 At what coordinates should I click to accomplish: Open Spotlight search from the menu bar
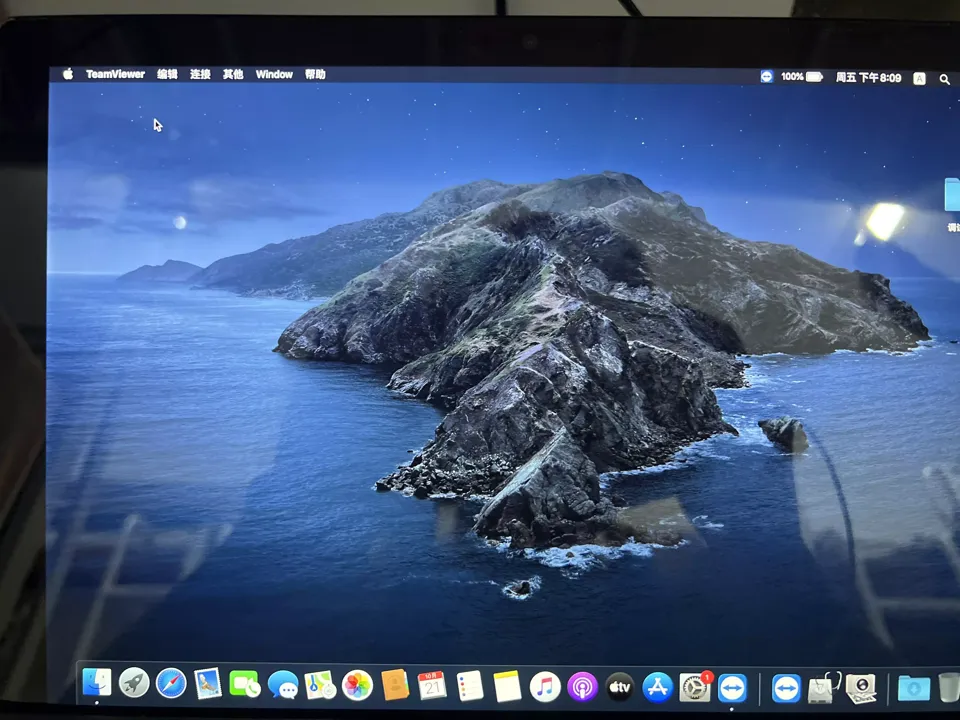pos(944,78)
